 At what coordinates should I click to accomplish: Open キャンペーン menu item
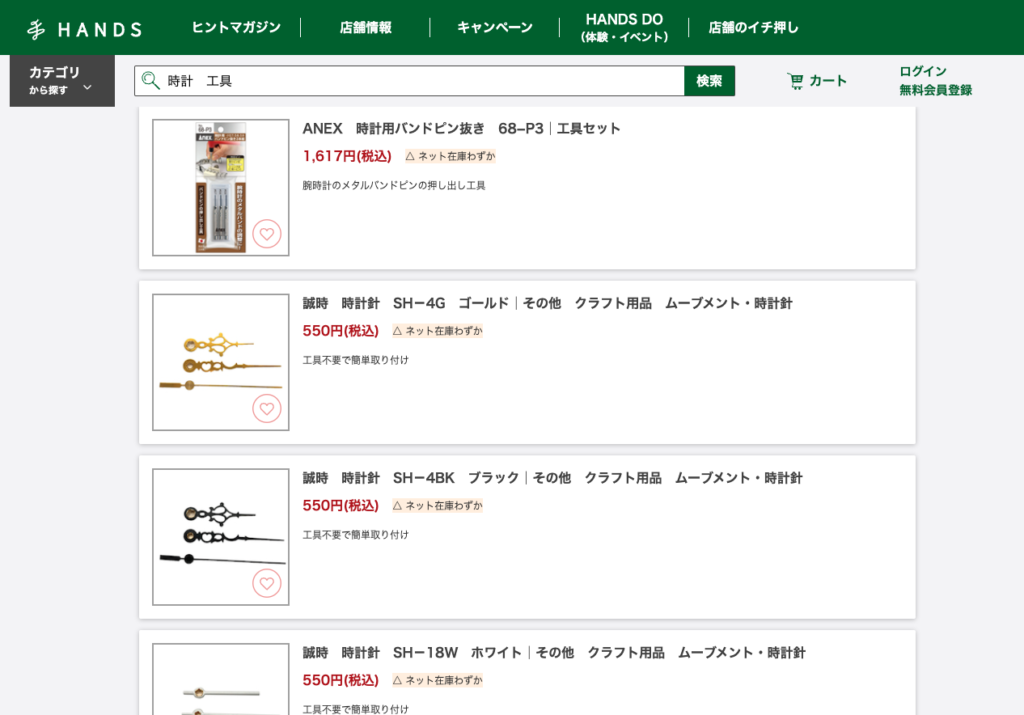point(495,27)
